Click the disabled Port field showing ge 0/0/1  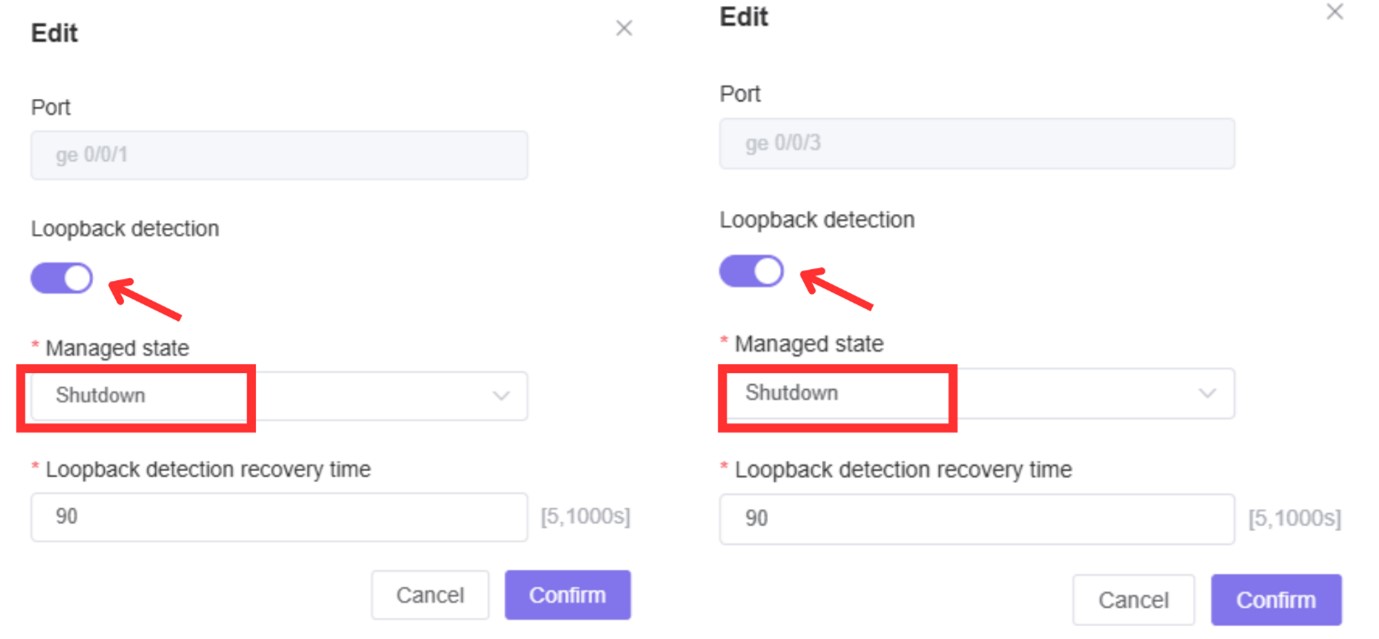(x=279, y=156)
